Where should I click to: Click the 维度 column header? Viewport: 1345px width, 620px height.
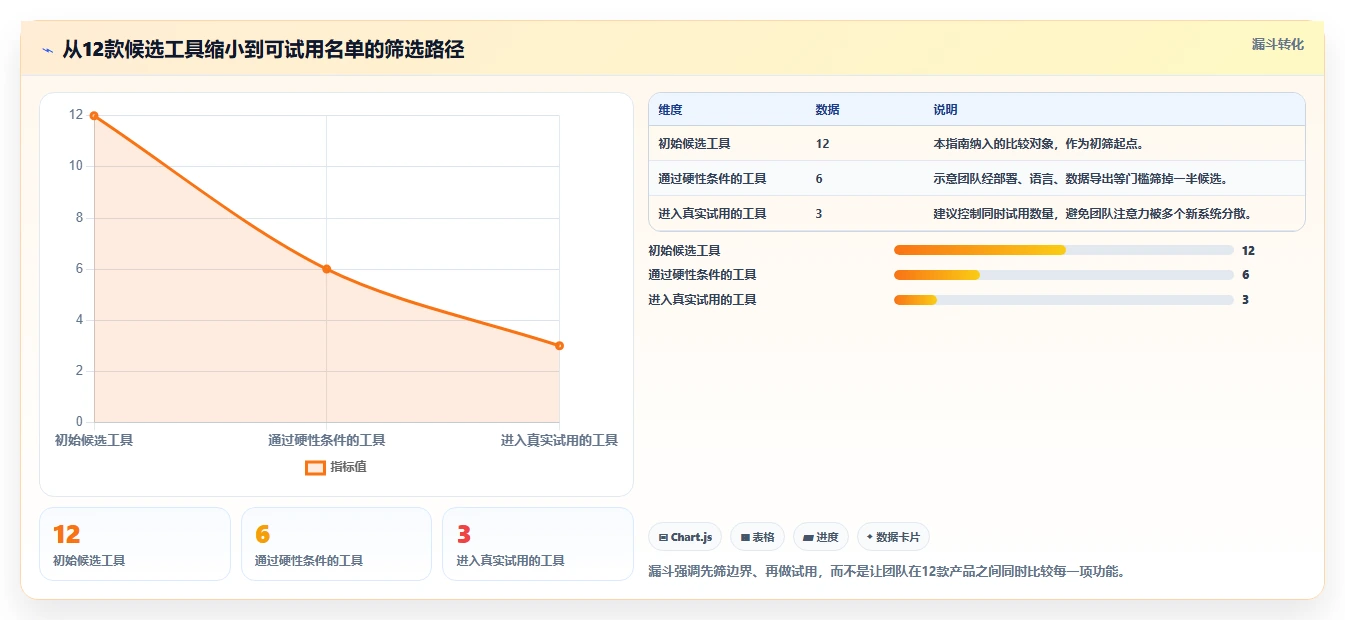click(670, 110)
